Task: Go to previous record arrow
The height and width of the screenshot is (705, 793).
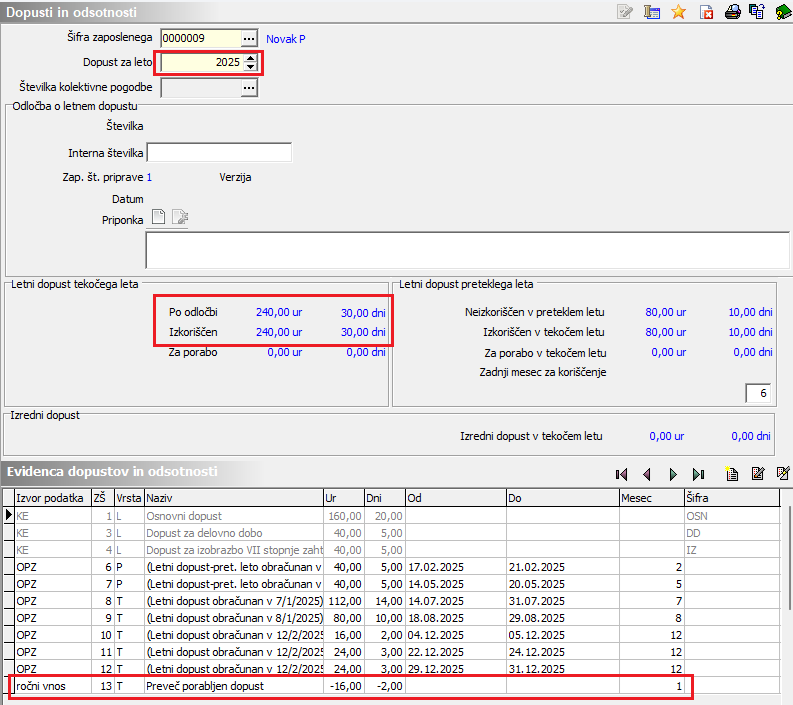Action: click(647, 474)
